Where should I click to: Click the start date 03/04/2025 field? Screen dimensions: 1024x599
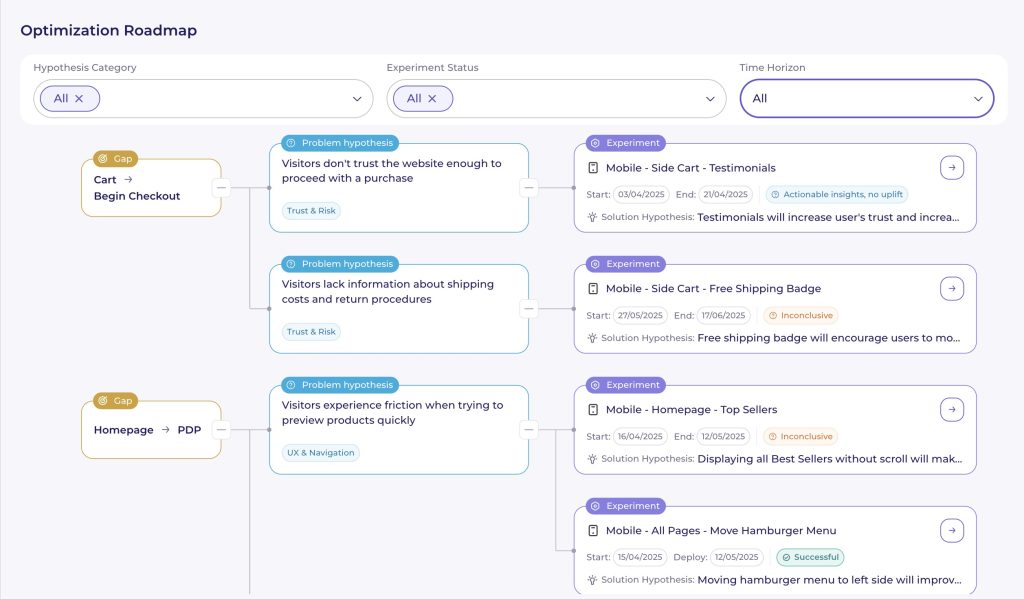[639, 195]
